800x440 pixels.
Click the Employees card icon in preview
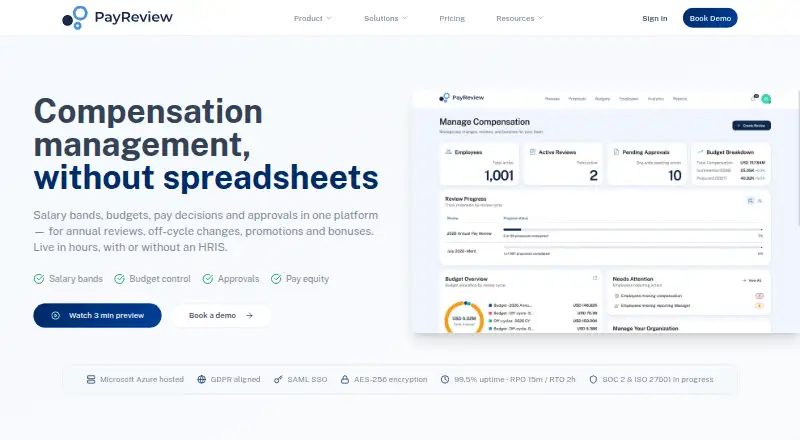click(x=448, y=152)
